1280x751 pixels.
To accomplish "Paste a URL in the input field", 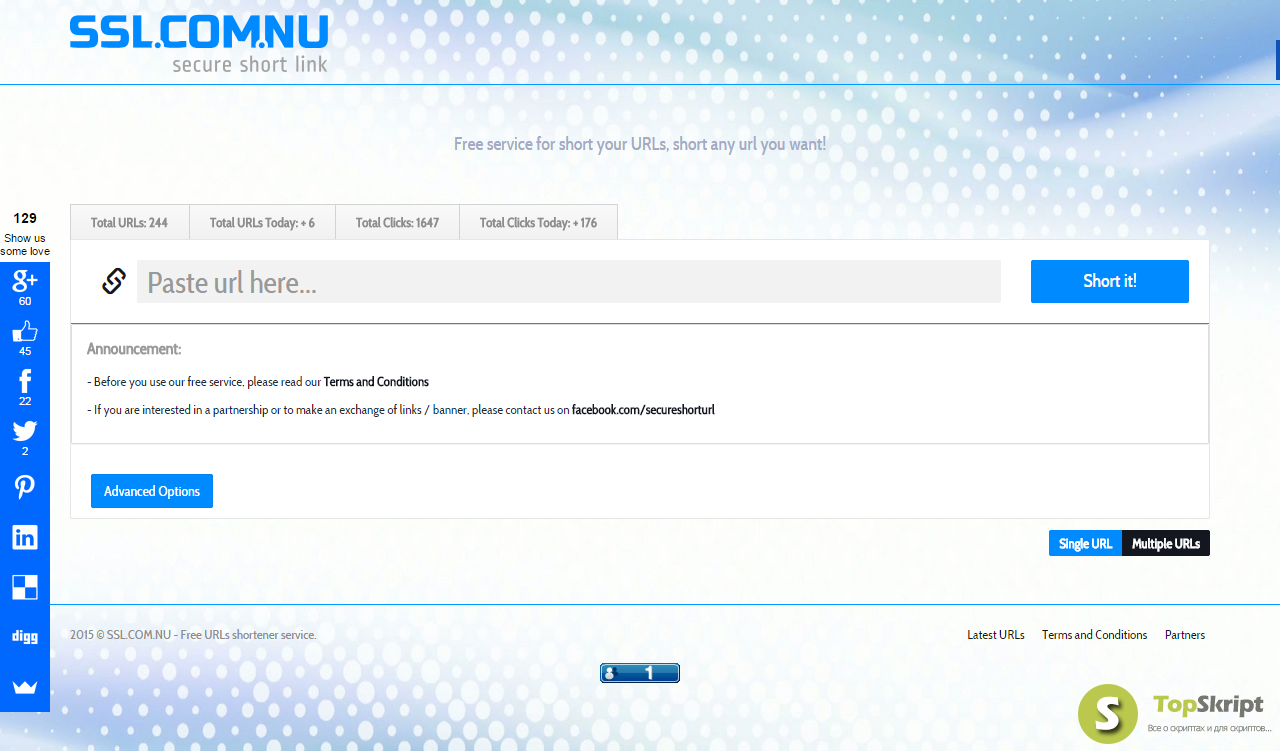I will click(x=569, y=281).
